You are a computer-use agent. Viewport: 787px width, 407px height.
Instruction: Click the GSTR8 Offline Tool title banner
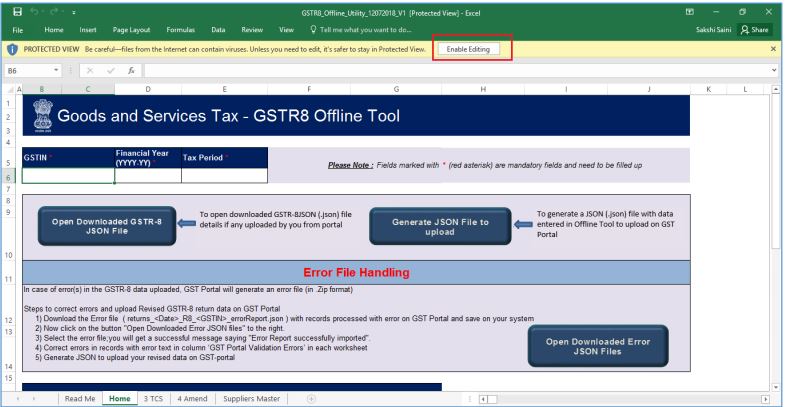(x=356, y=115)
